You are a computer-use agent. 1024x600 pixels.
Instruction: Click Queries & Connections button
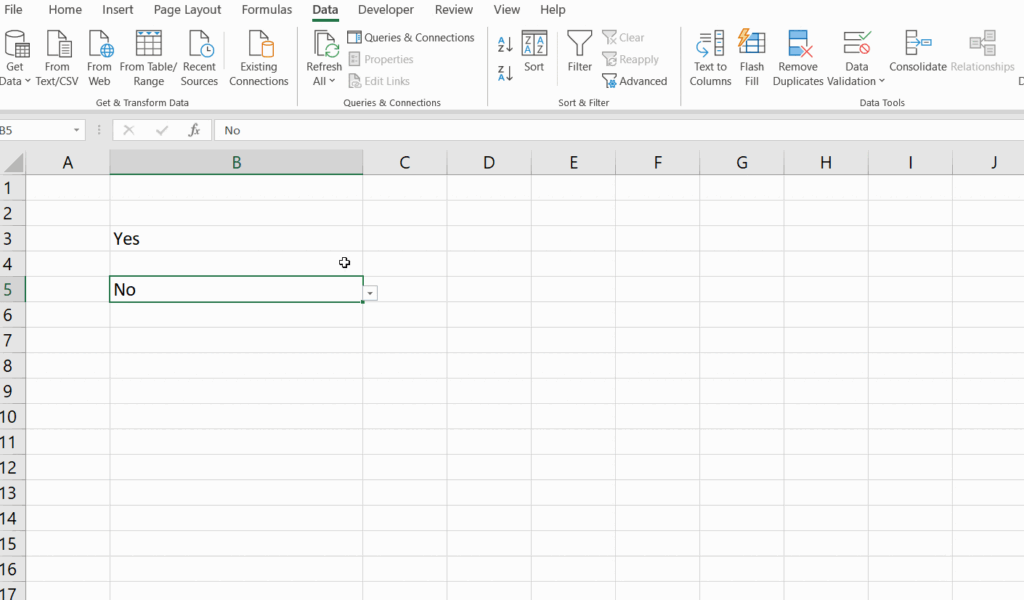click(x=411, y=38)
